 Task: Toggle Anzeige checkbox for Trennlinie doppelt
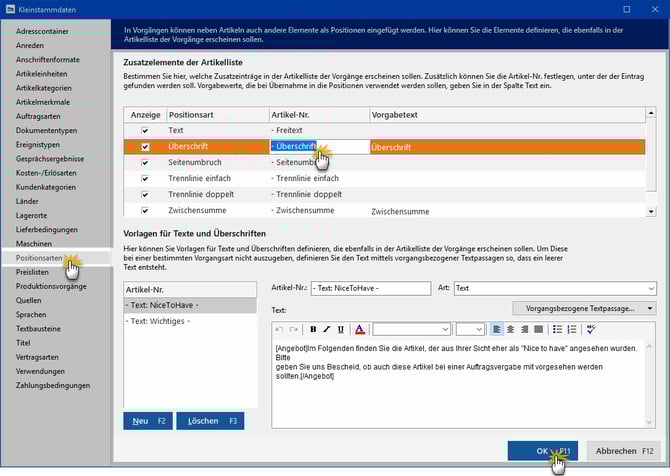coord(146,195)
